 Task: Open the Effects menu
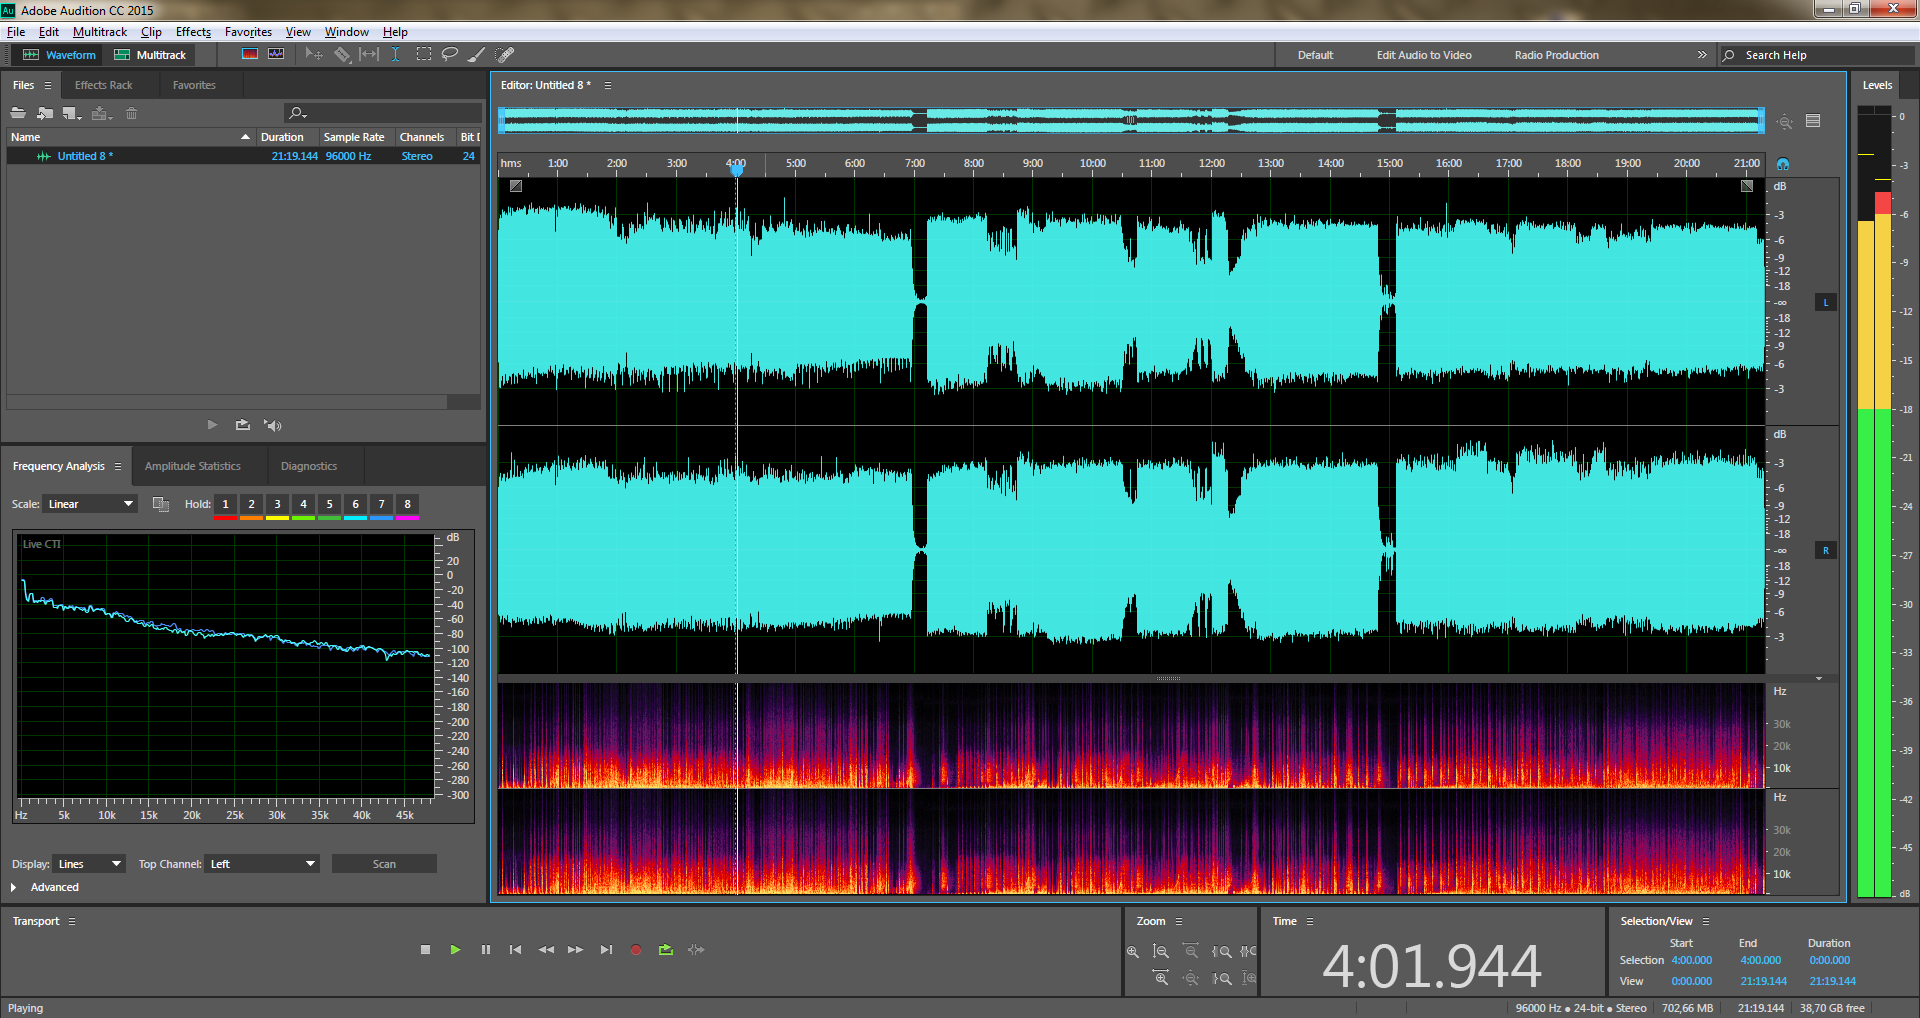[x=193, y=32]
